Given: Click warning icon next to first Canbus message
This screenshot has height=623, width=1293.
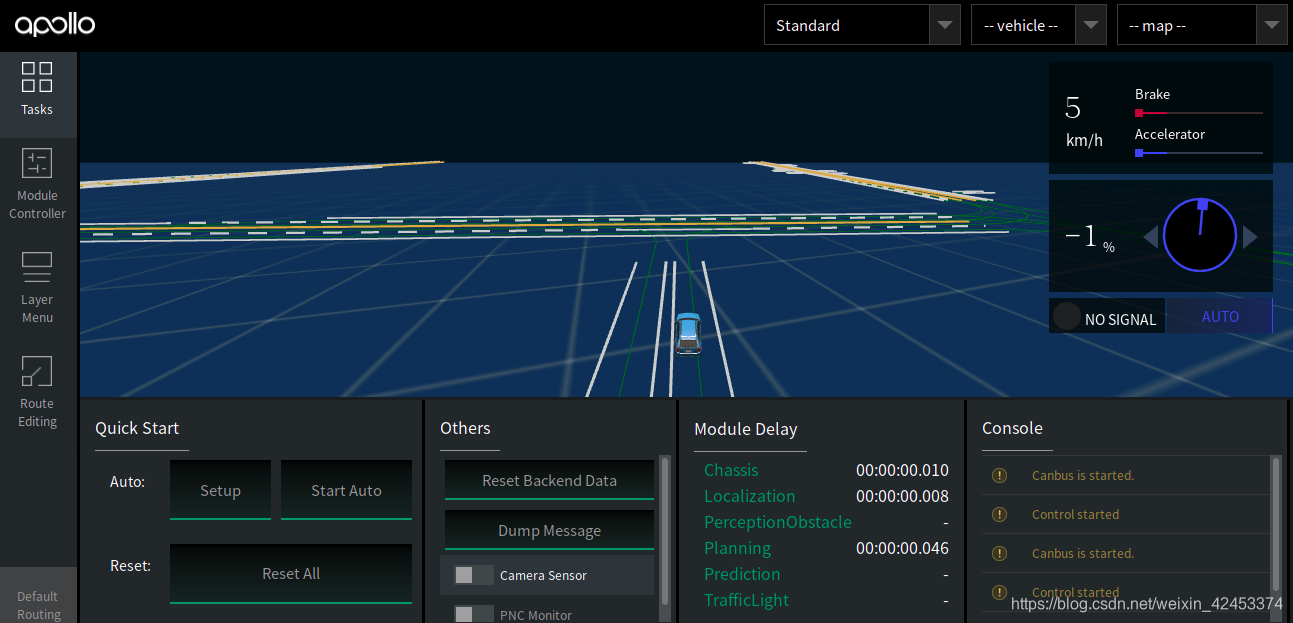Looking at the screenshot, I should coord(999,475).
